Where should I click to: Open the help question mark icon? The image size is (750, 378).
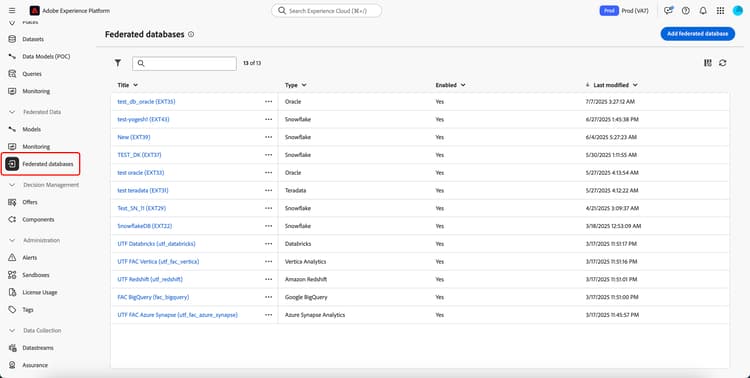[x=686, y=11]
